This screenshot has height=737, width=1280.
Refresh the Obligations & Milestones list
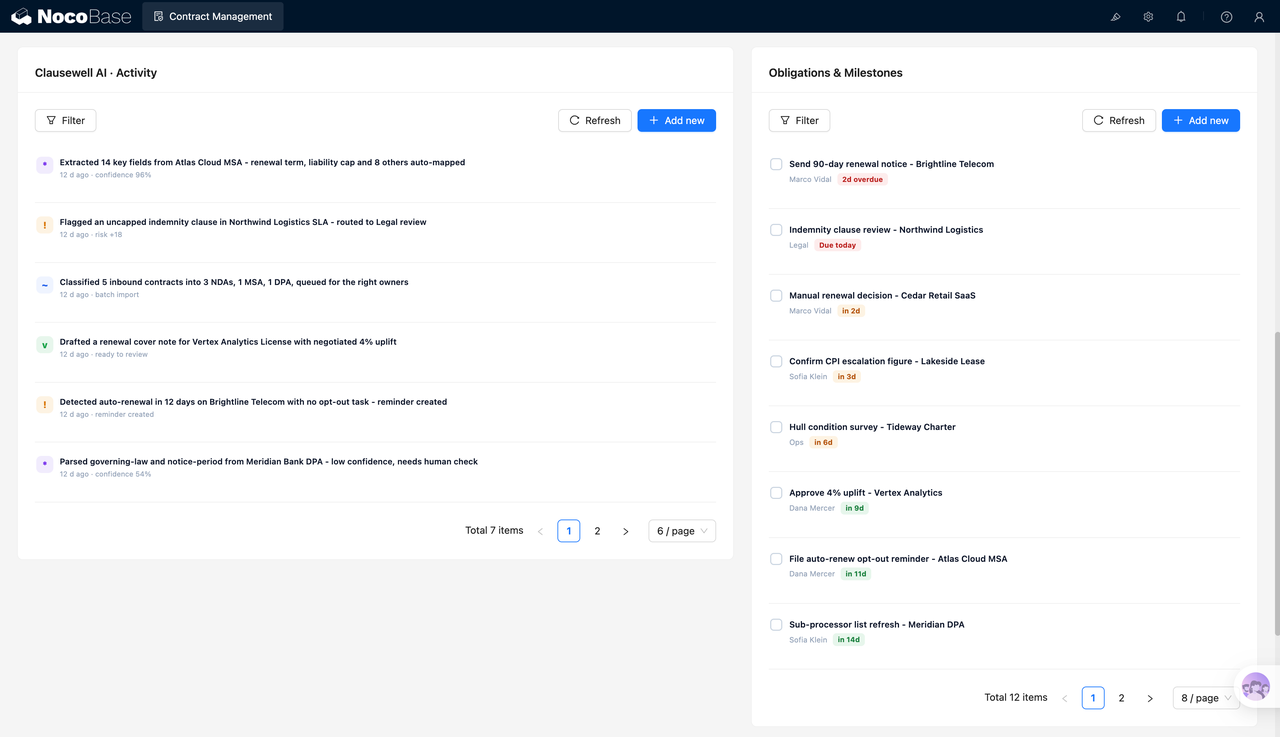[x=1119, y=120]
